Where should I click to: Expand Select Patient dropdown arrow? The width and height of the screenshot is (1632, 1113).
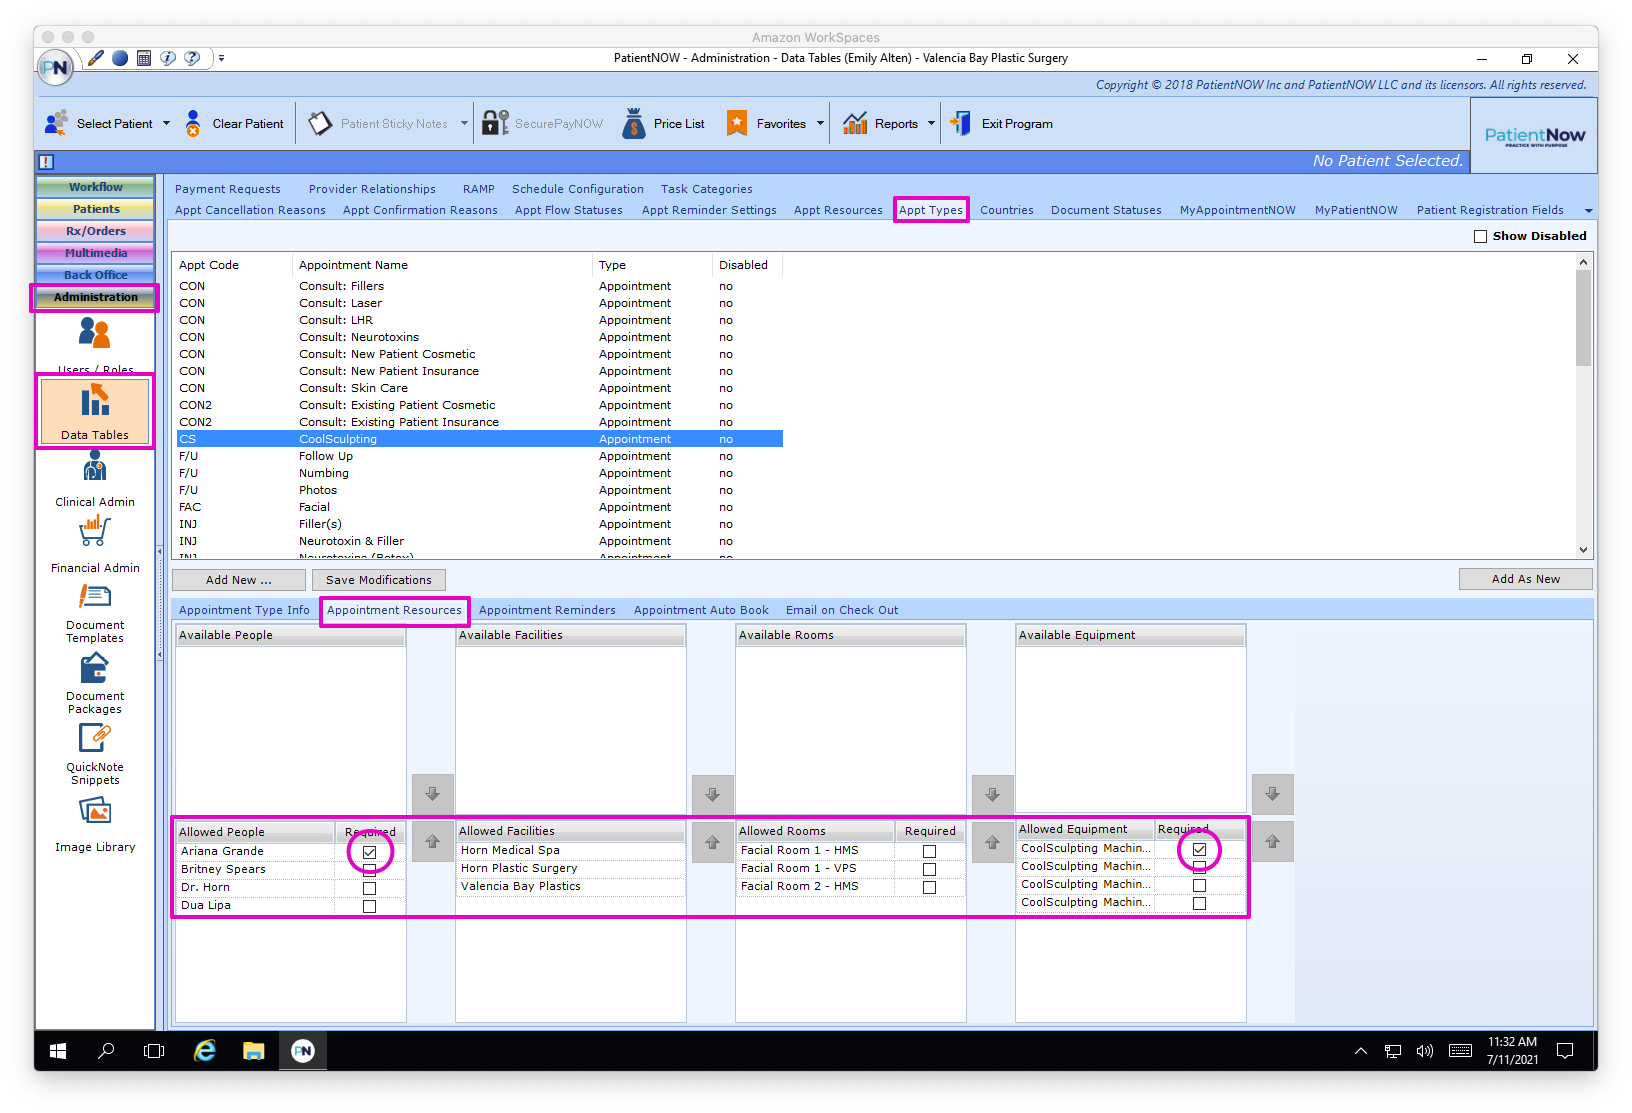[x=166, y=124]
